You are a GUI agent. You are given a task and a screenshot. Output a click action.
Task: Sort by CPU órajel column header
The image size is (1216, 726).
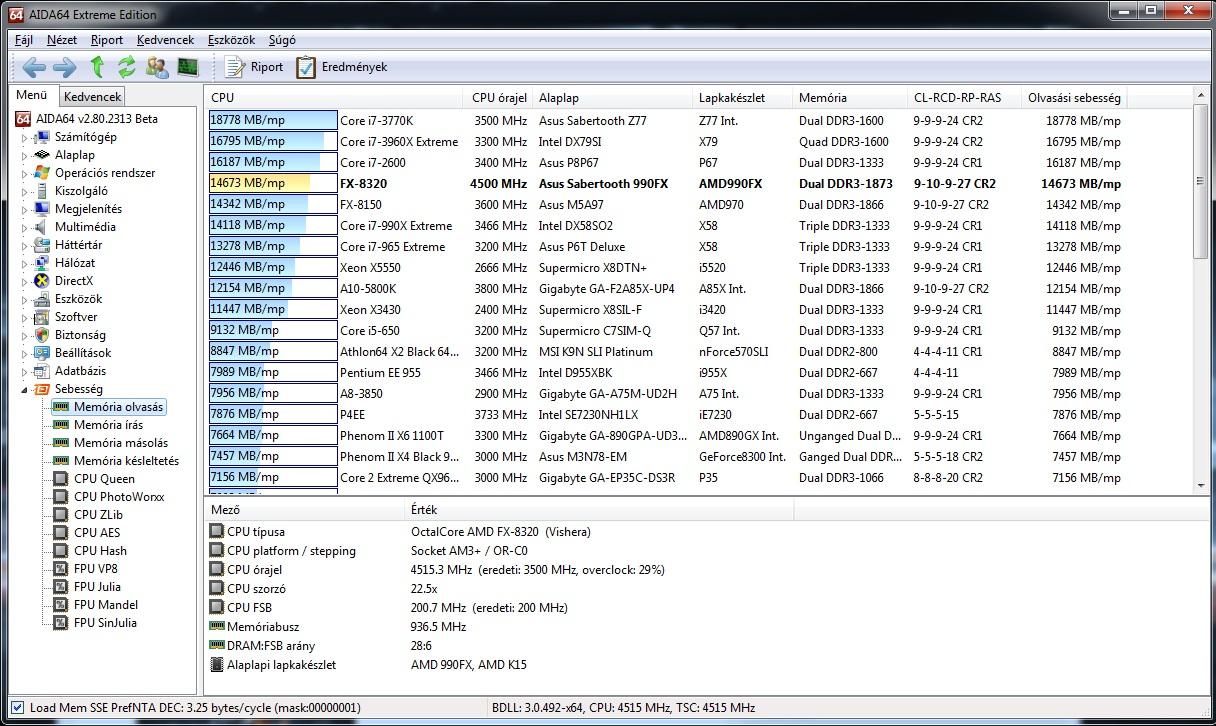click(499, 98)
